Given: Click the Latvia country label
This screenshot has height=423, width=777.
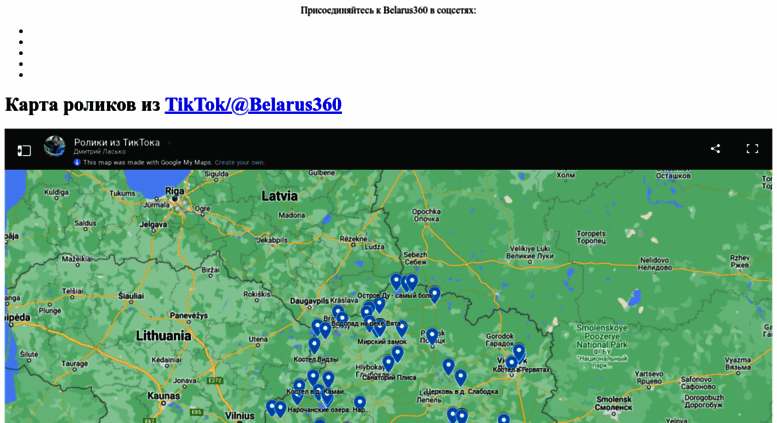Looking at the screenshot, I should (279, 196).
